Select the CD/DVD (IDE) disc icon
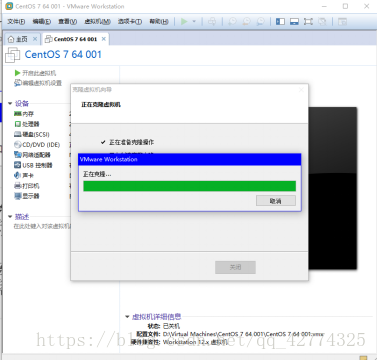Screen dimensions: 377x360 [18, 145]
